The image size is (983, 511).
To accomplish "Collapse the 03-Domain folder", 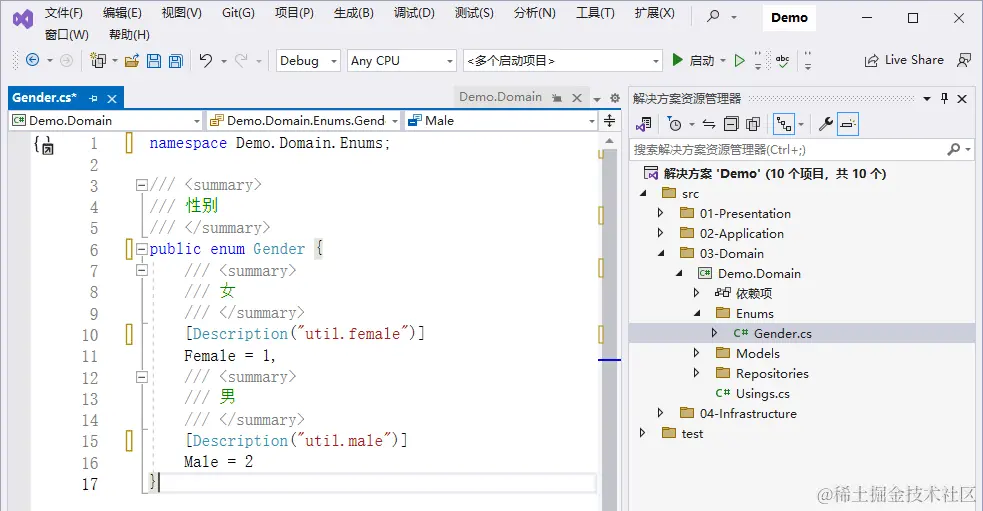I will [661, 253].
